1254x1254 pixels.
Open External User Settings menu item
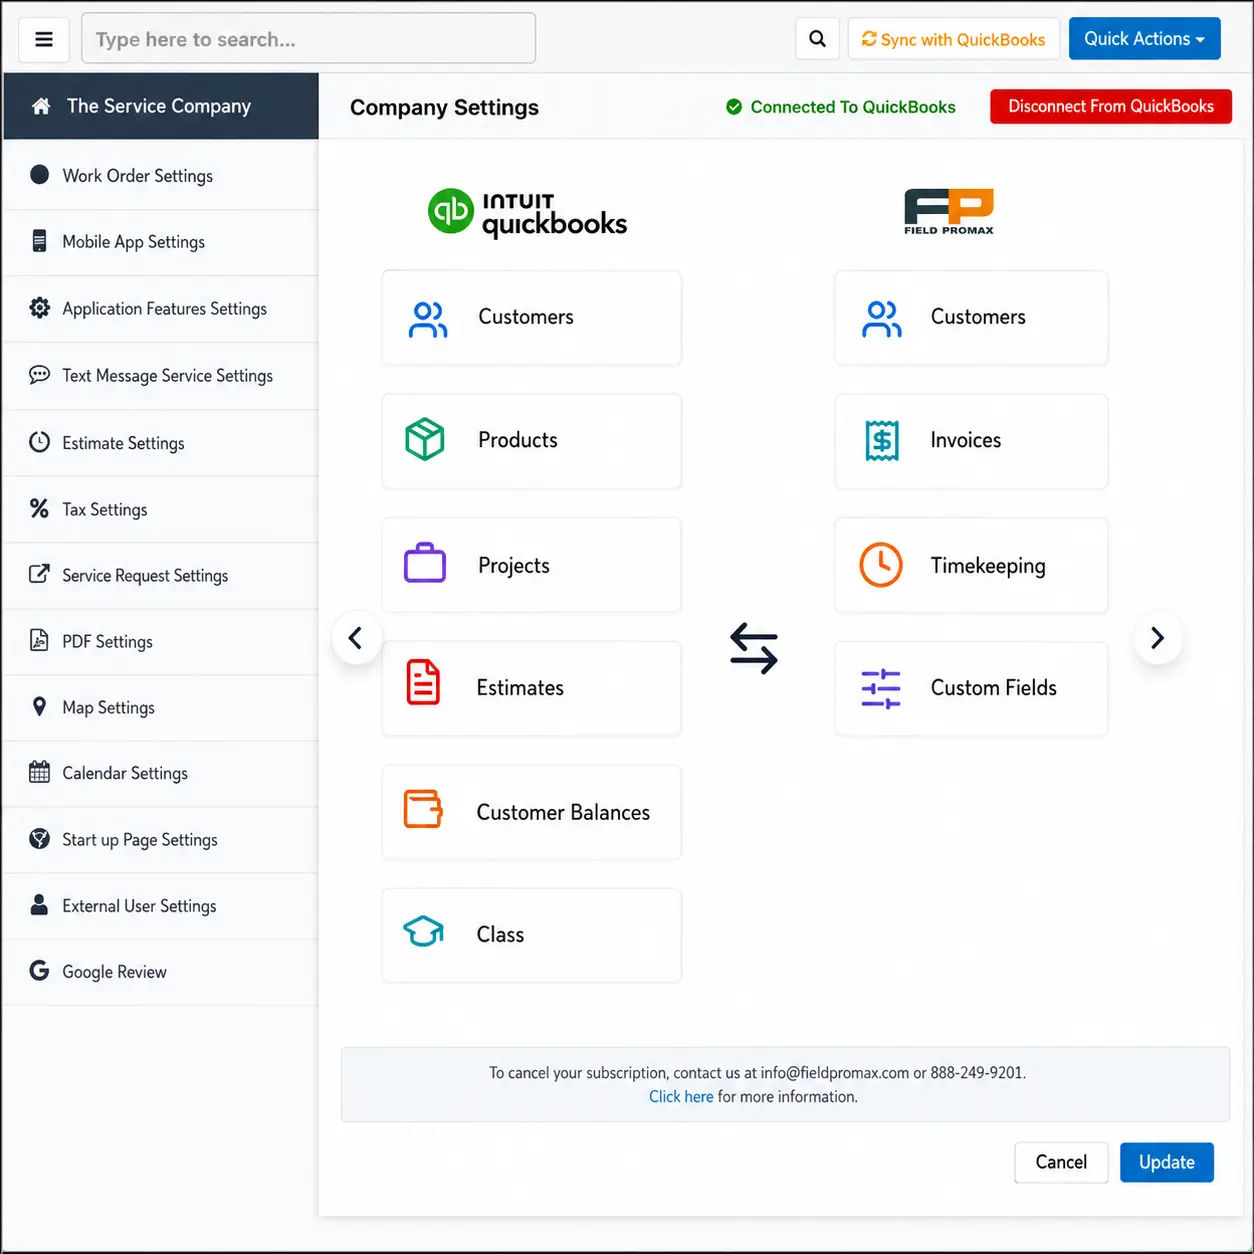tap(160, 905)
